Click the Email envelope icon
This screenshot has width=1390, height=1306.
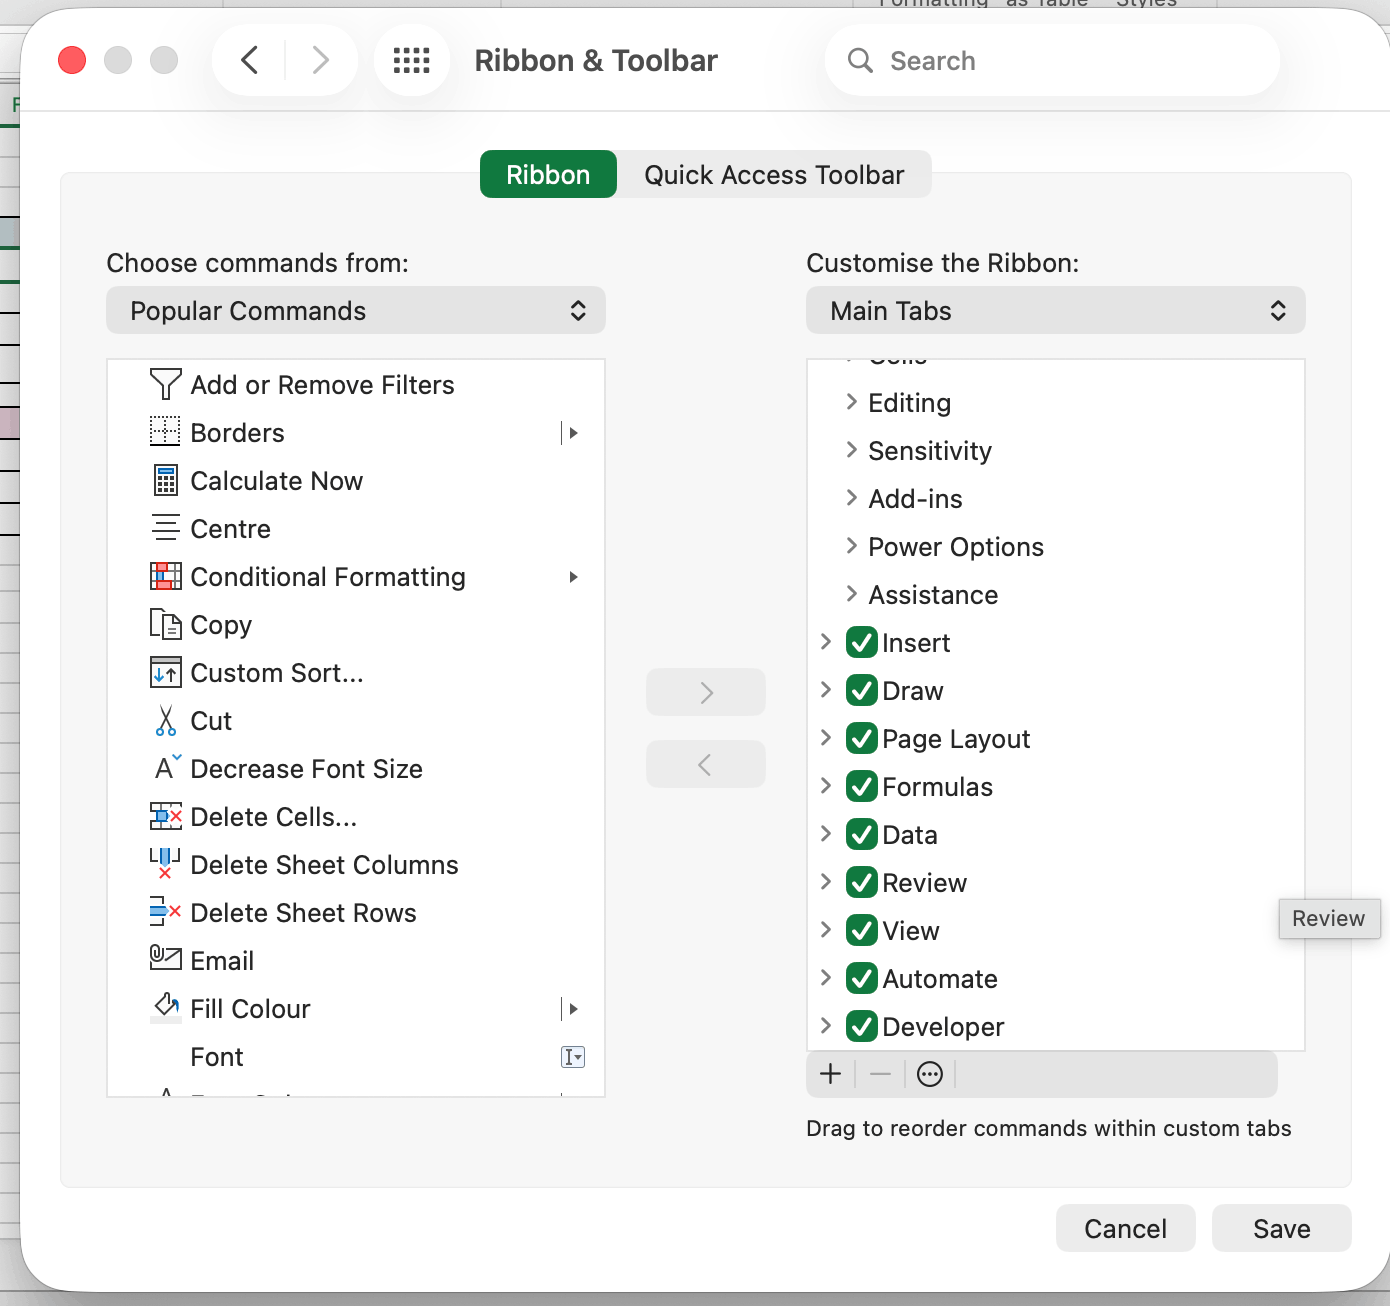[165, 958]
